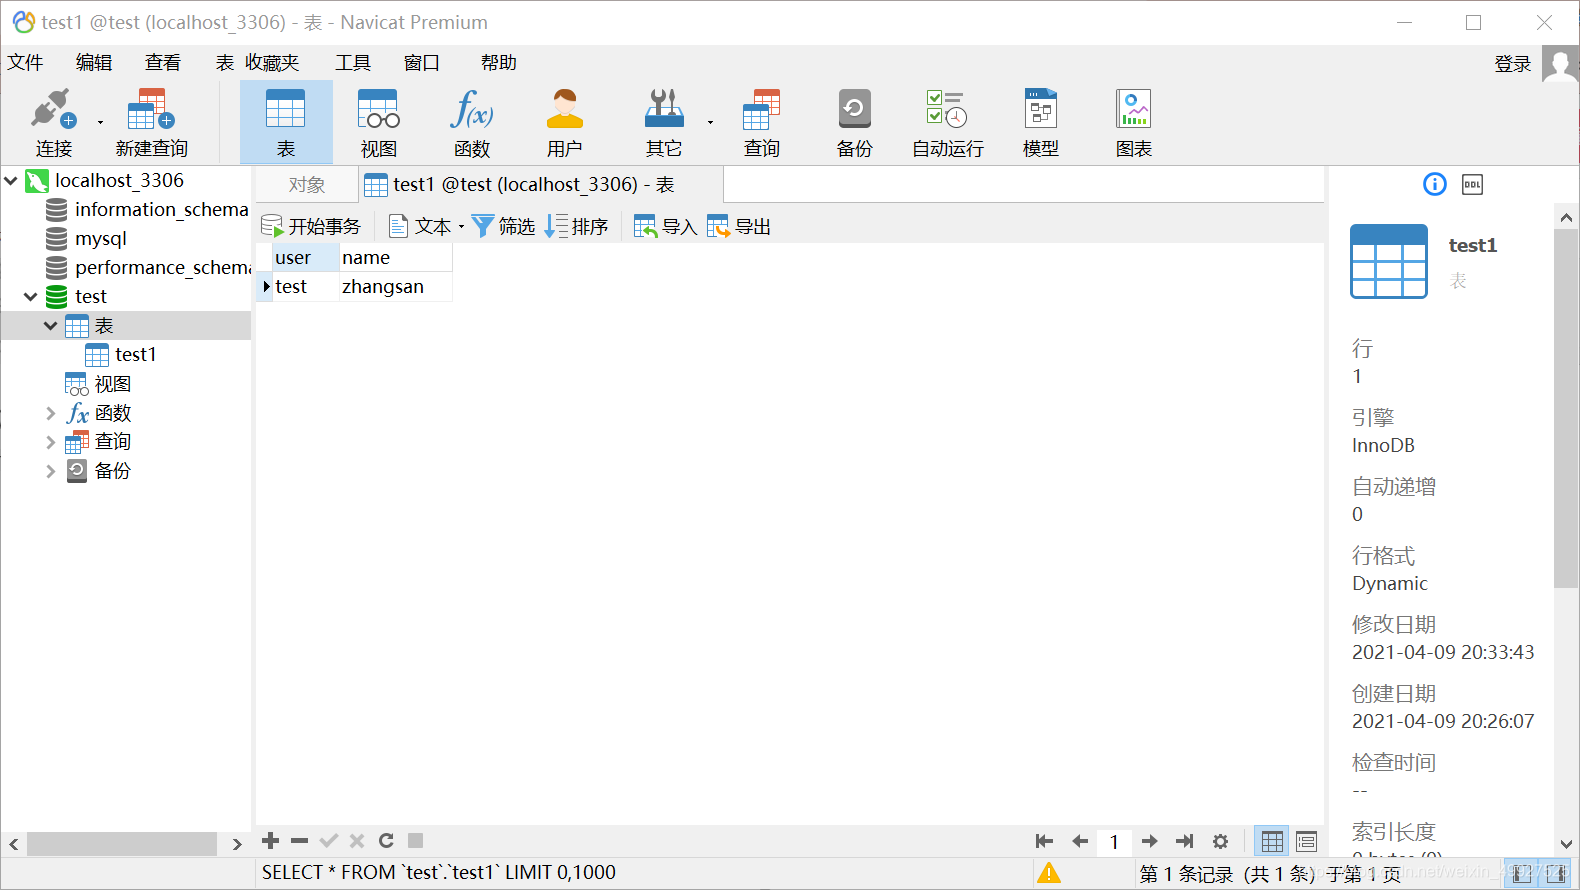Collapse the localhost_3306 connection node
The width and height of the screenshot is (1580, 890).
pos(11,181)
